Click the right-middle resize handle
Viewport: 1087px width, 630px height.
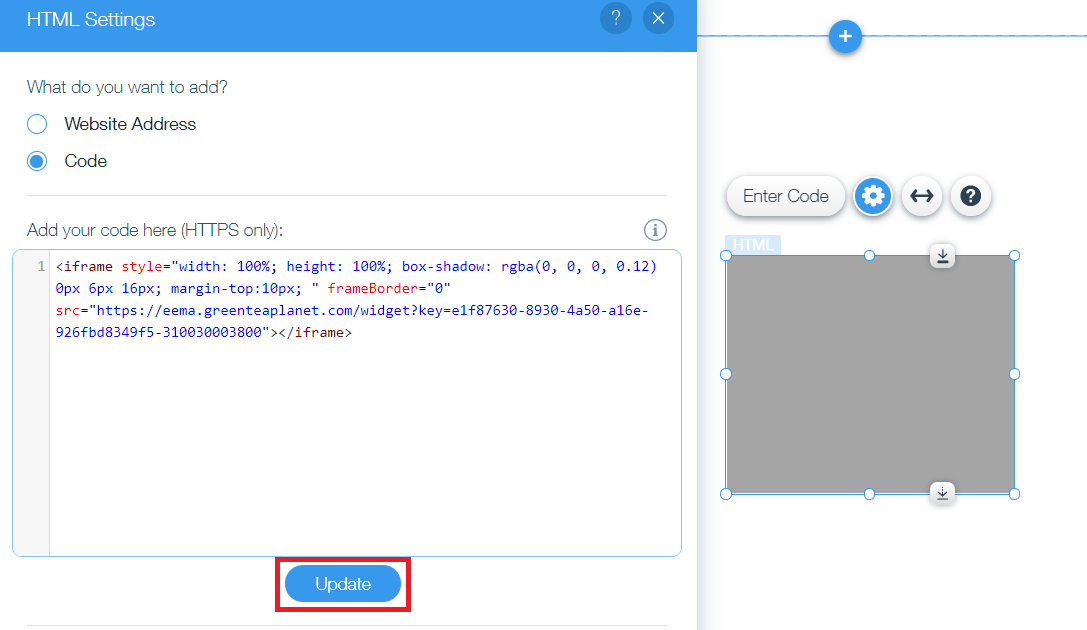[x=1014, y=374]
